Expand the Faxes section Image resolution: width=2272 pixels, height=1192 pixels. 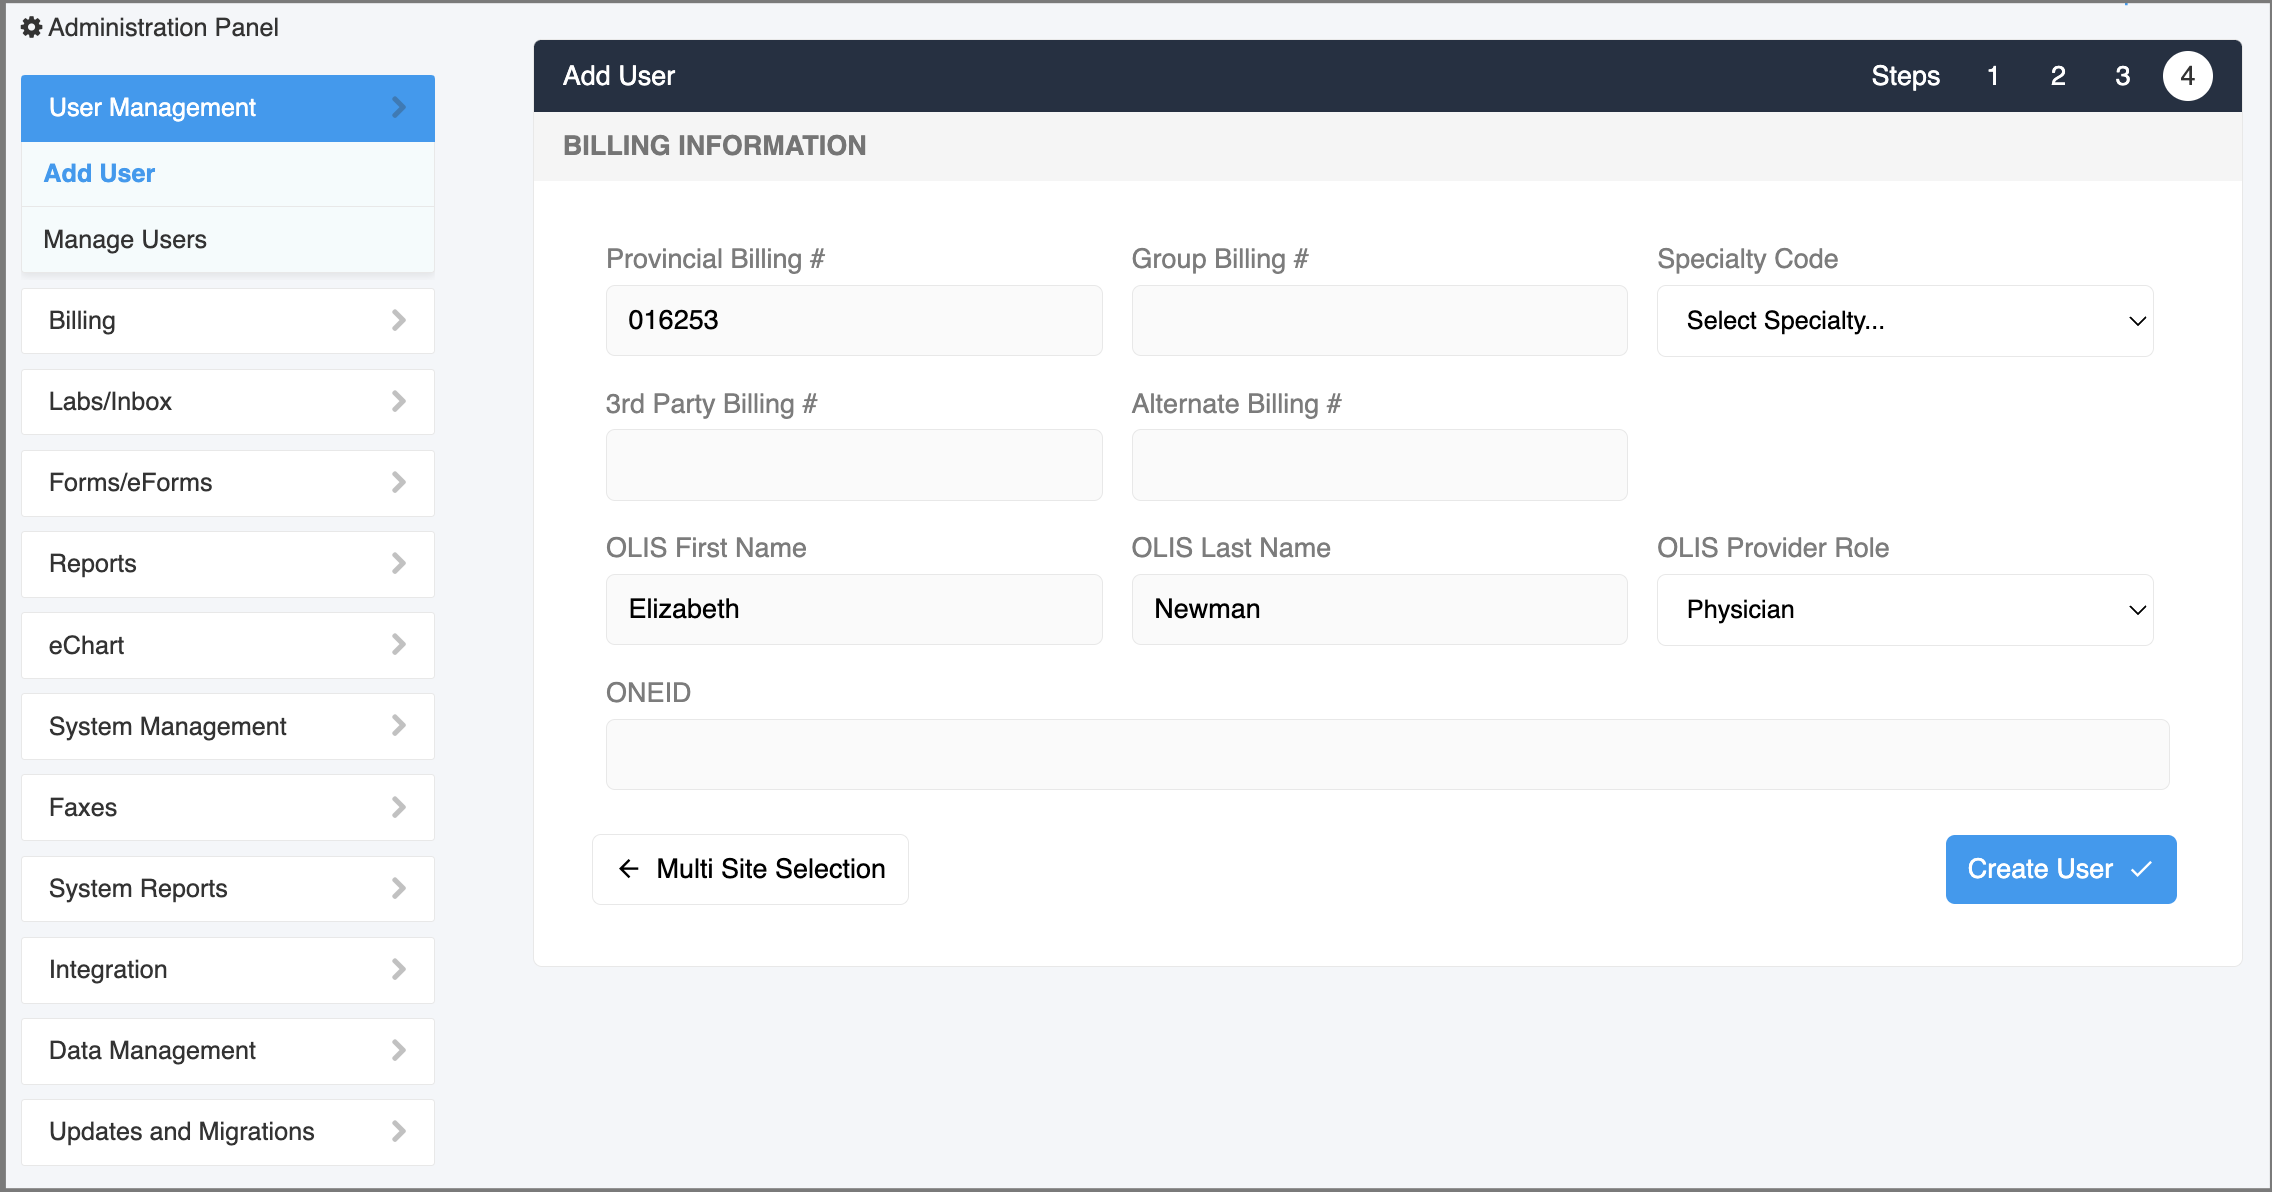point(228,807)
